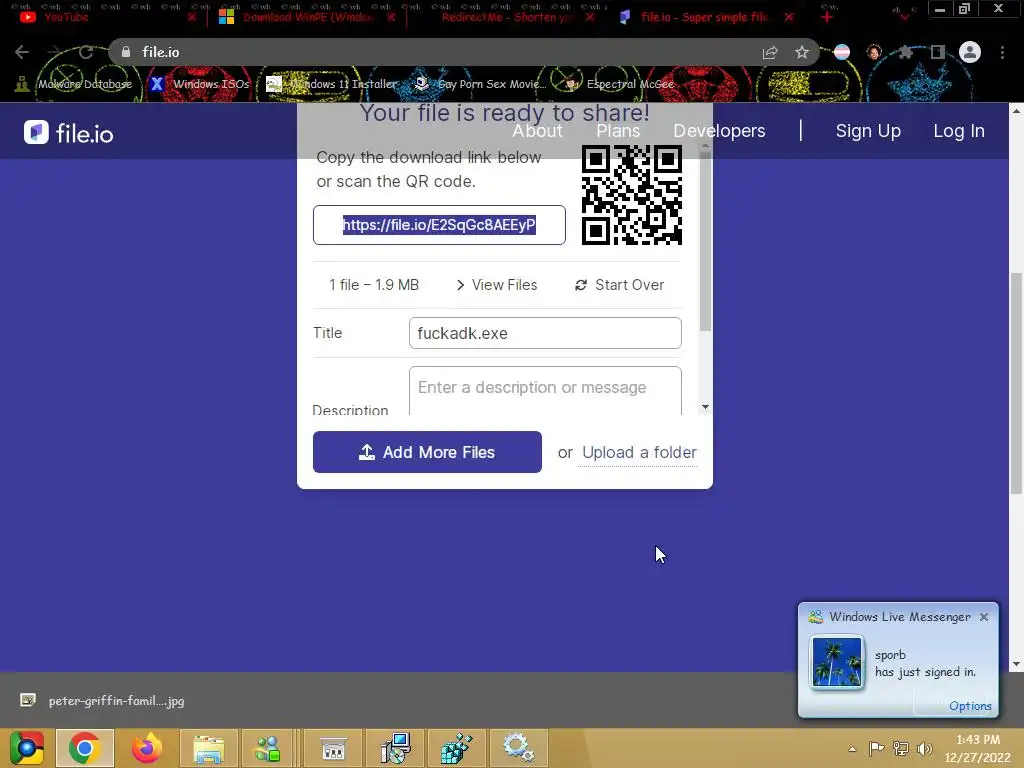Switch to the Download WinPE tab

coord(307,17)
